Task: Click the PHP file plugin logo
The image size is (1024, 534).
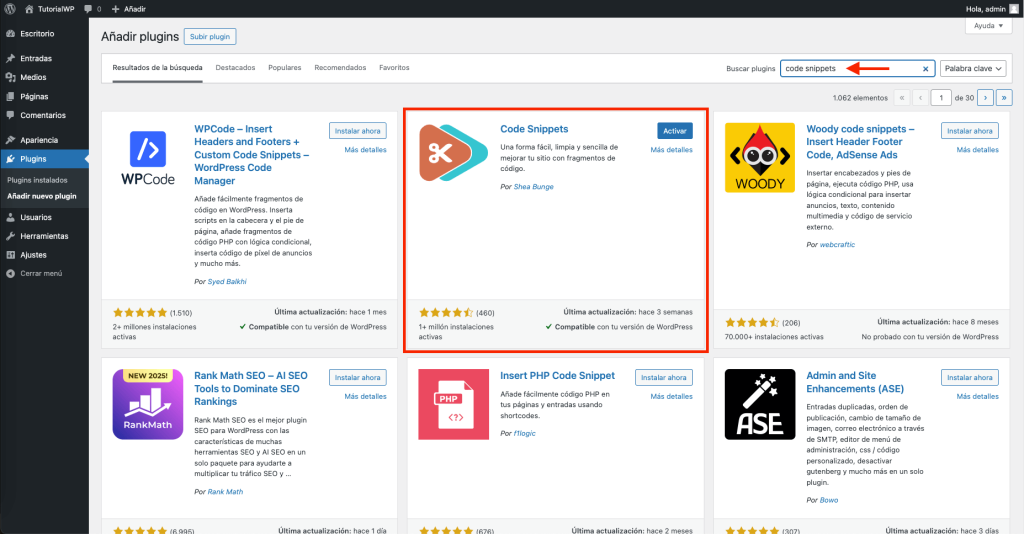Action: pyautogui.click(x=454, y=405)
